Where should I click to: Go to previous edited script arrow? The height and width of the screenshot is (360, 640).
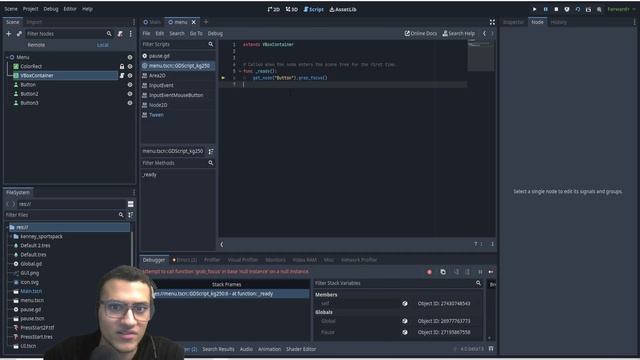click(x=484, y=33)
